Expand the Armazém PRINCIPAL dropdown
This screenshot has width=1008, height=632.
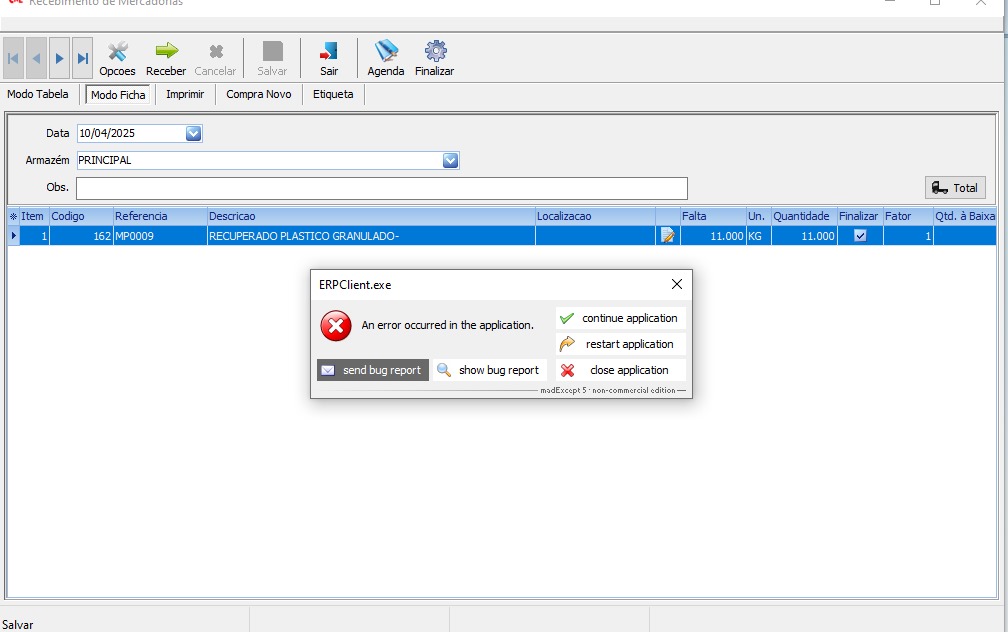click(450, 160)
